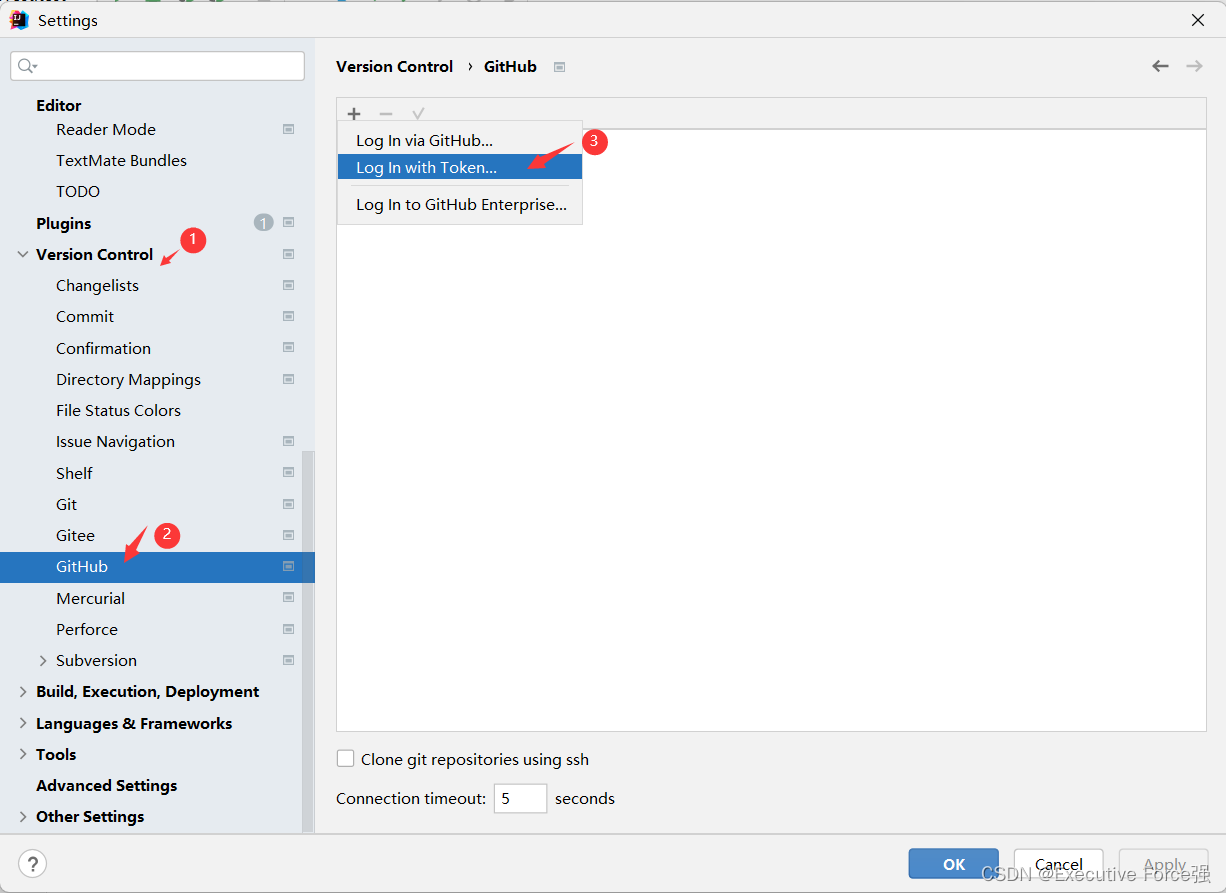
Task: Open File Status Colors settings
Action: click(118, 410)
